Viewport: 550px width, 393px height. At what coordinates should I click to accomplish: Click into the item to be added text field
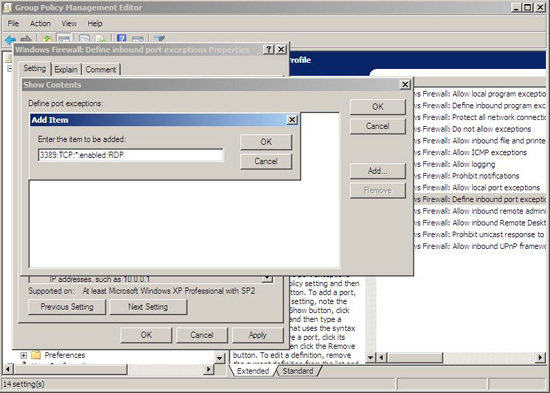click(130, 155)
